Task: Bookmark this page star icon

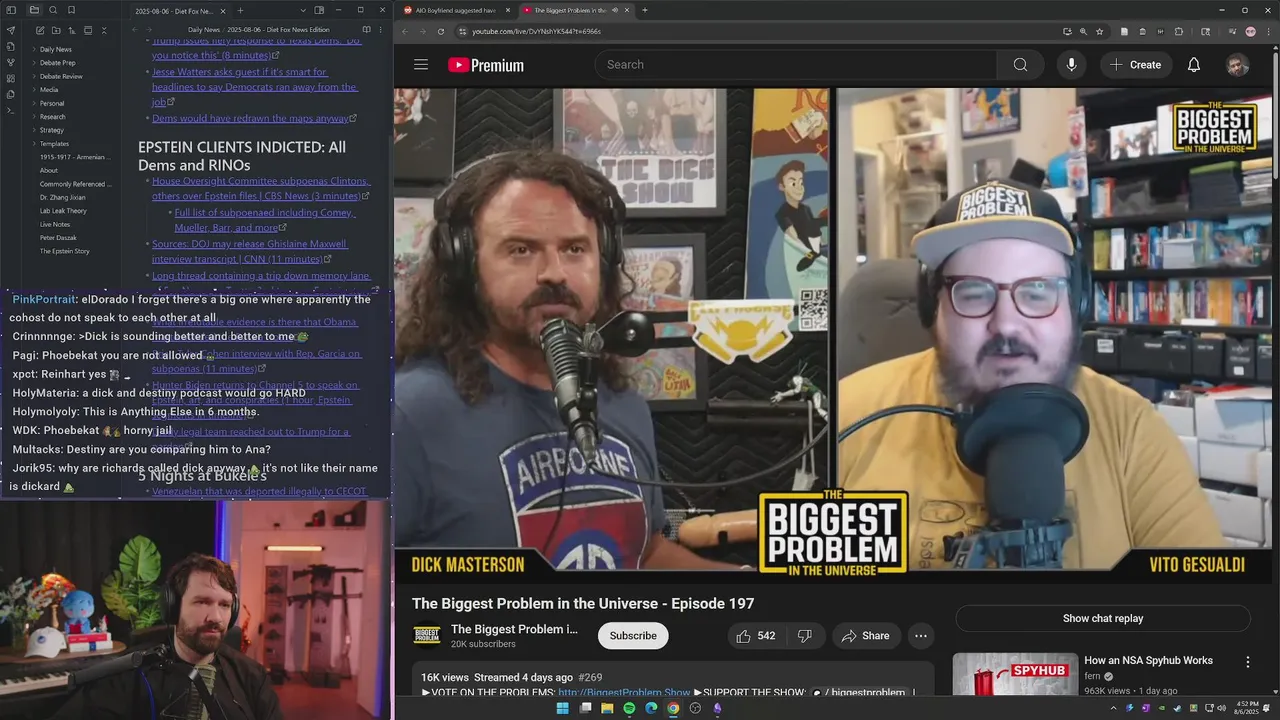Action: [x=1099, y=31]
